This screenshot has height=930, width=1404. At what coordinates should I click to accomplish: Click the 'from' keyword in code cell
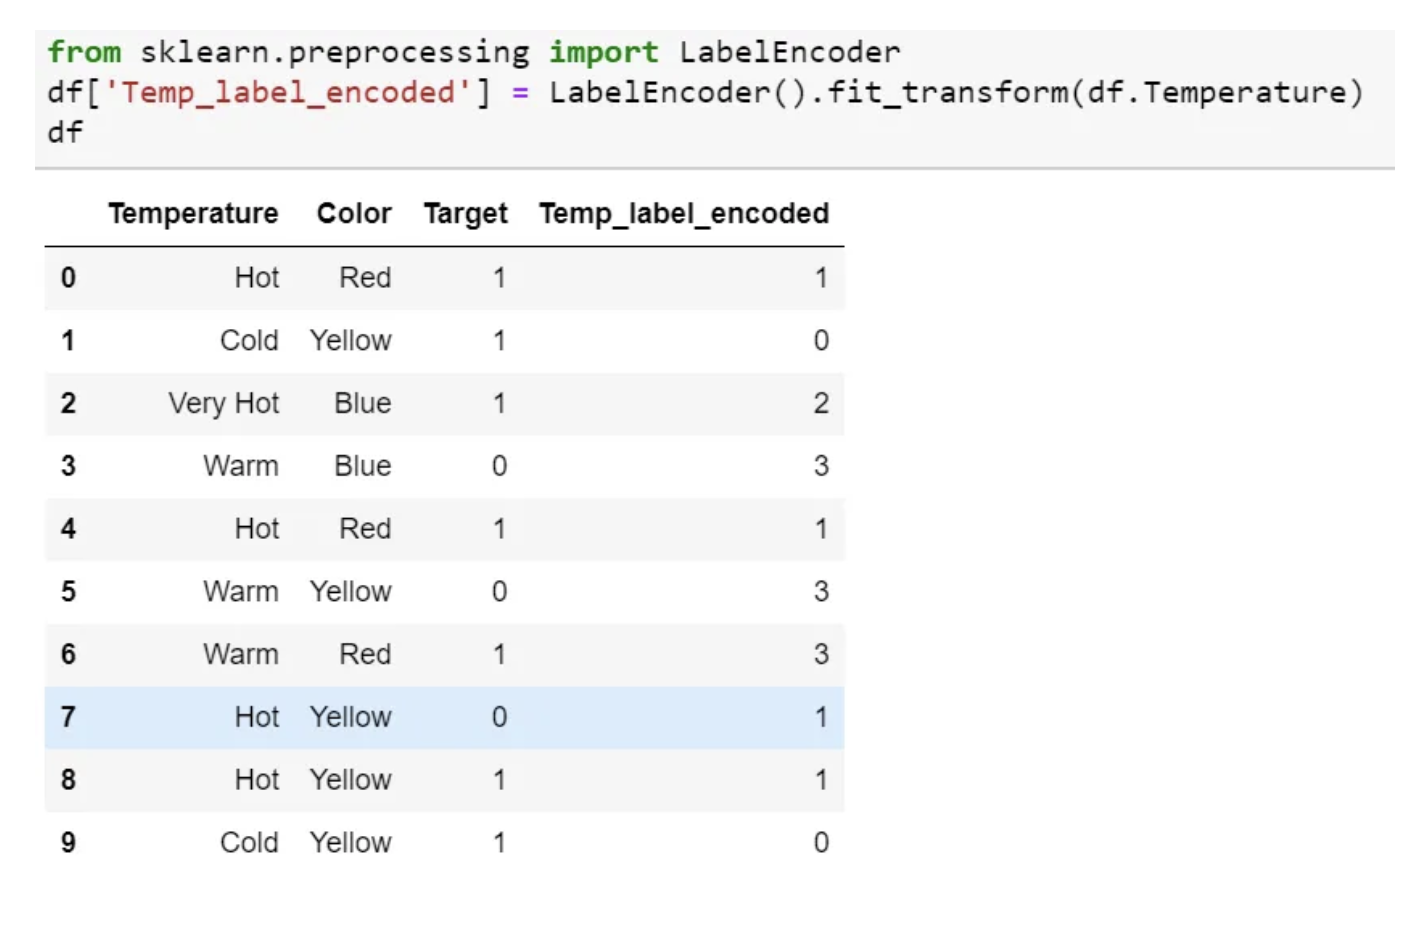pos(84,52)
